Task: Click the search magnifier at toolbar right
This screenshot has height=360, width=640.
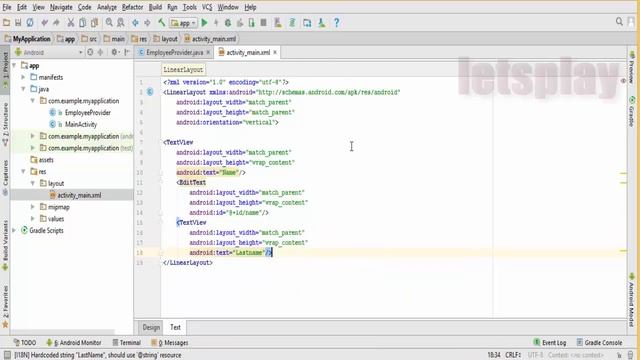Action: click(619, 22)
